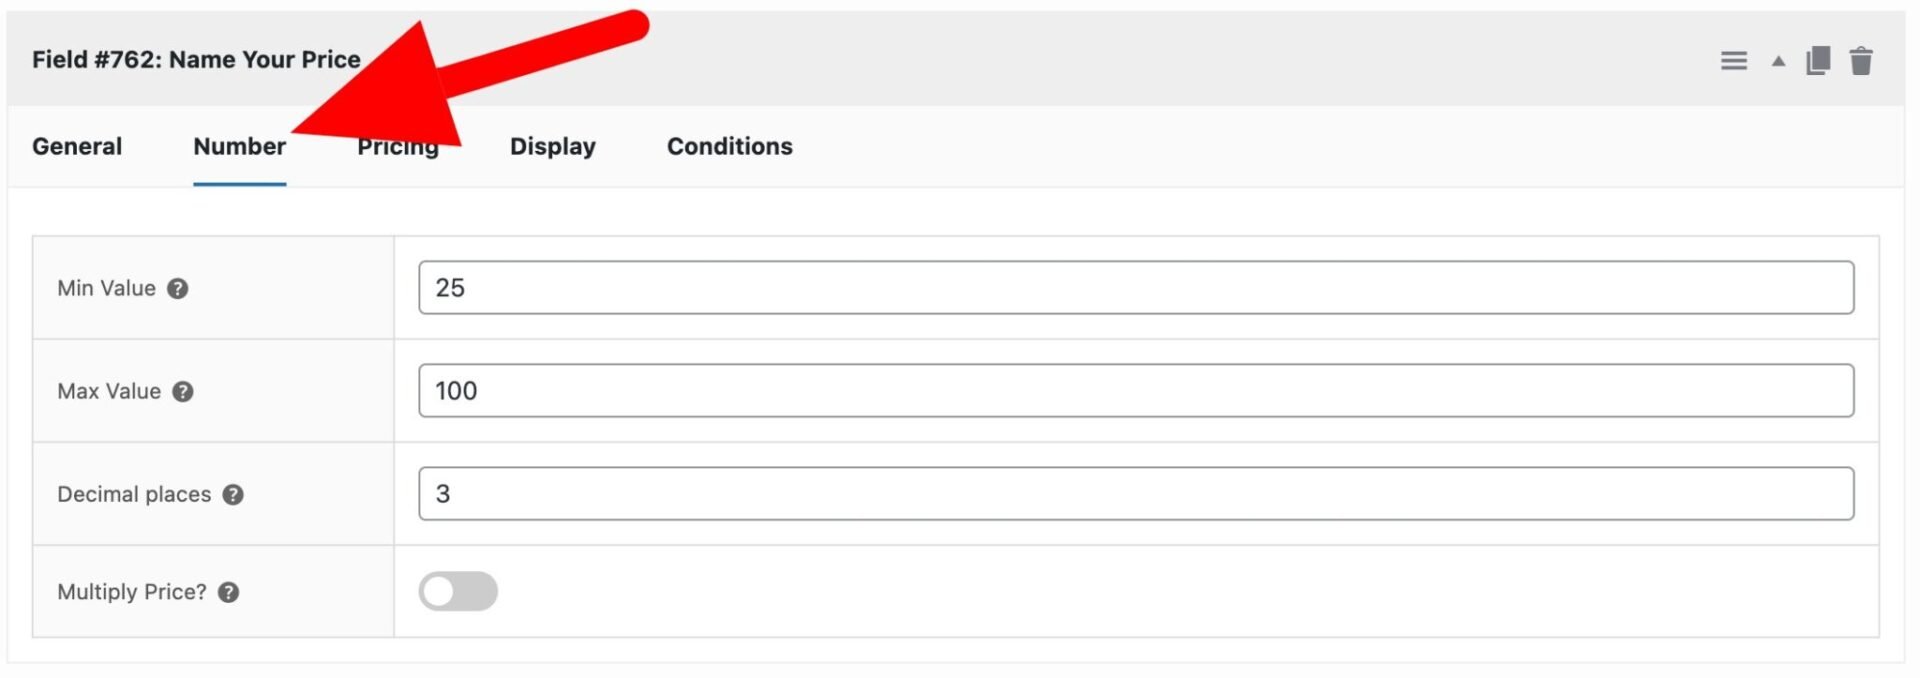Collapse Field #762 with the up arrow
Viewport: 1920px width, 678px height.
(1777, 60)
